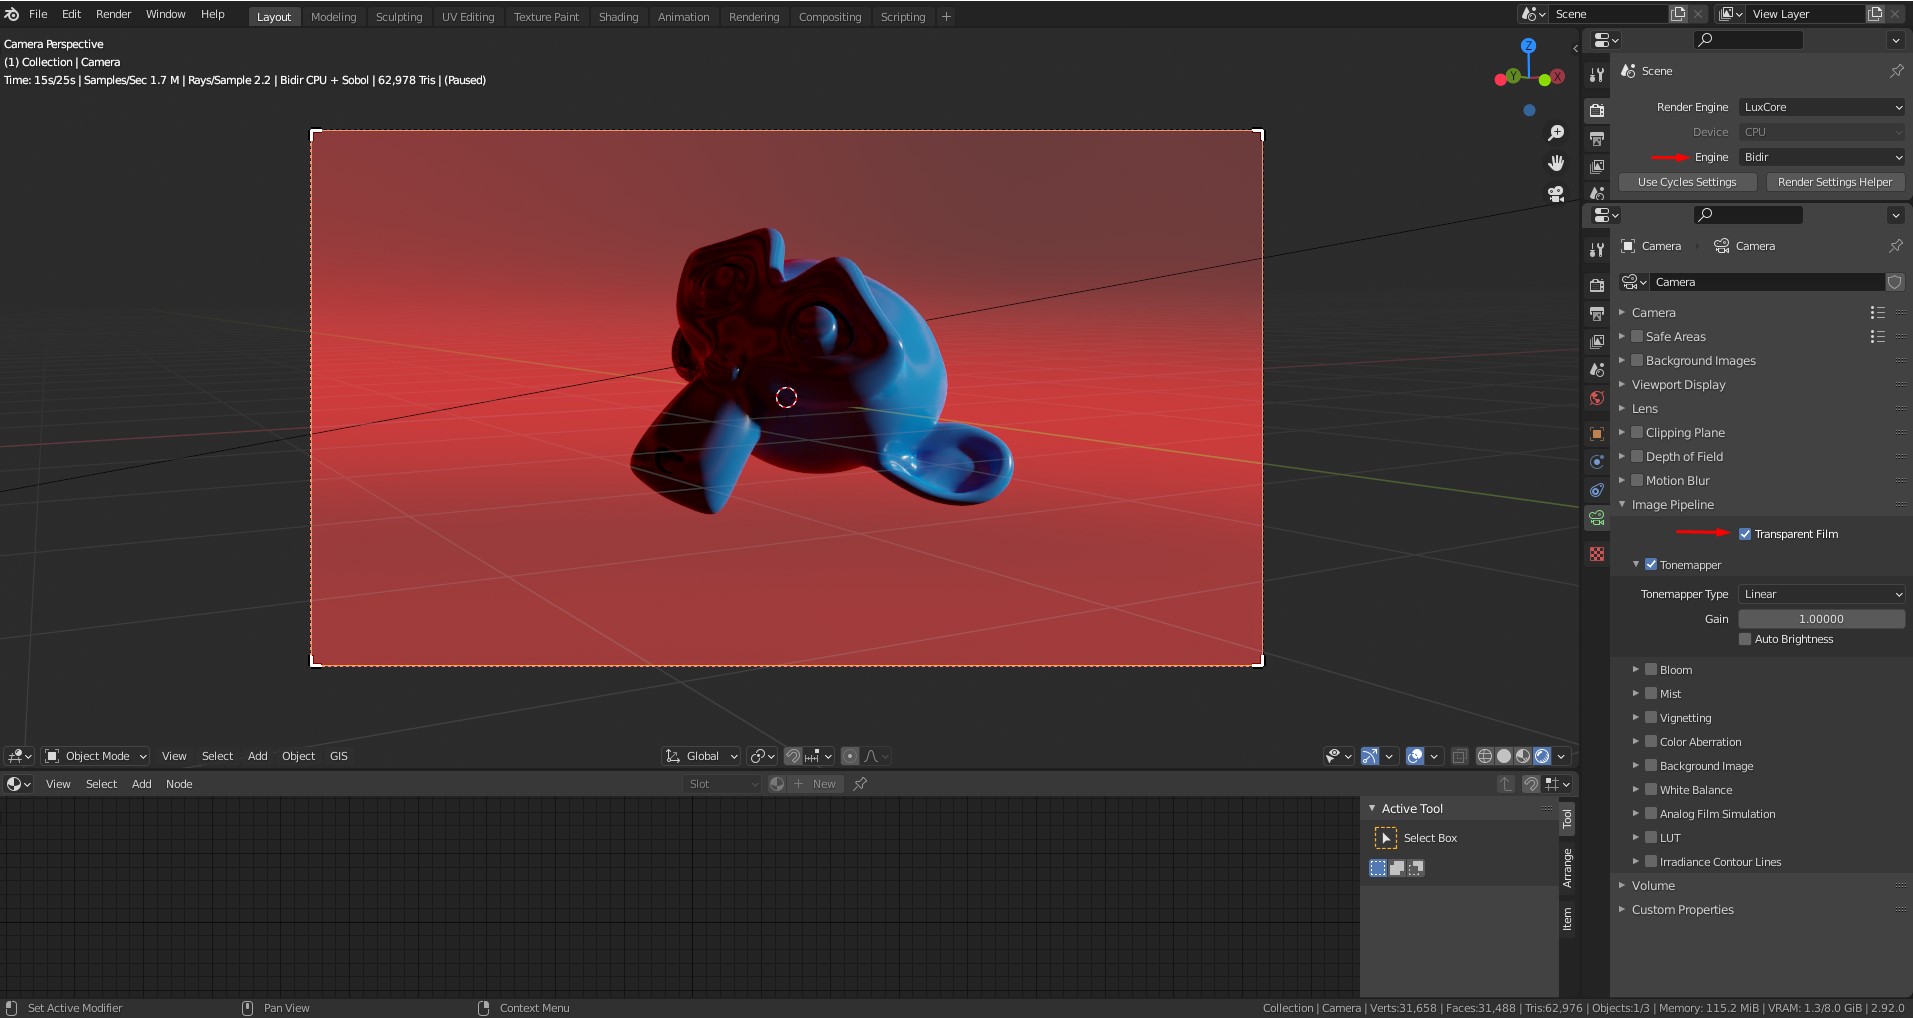Expand the Lens panel
Screen dimensions: 1913x1018
click(1645, 409)
